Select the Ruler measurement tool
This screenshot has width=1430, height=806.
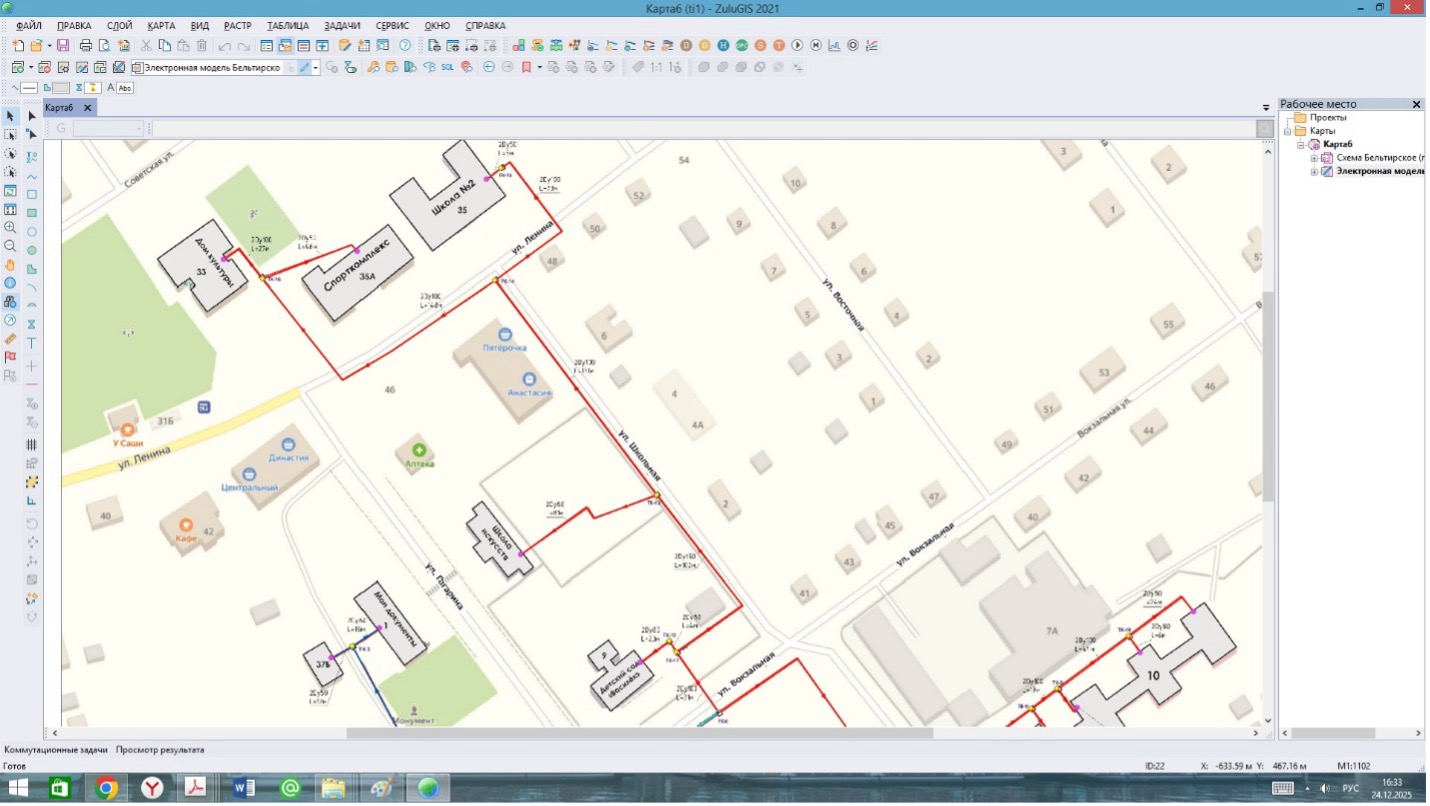(11, 339)
